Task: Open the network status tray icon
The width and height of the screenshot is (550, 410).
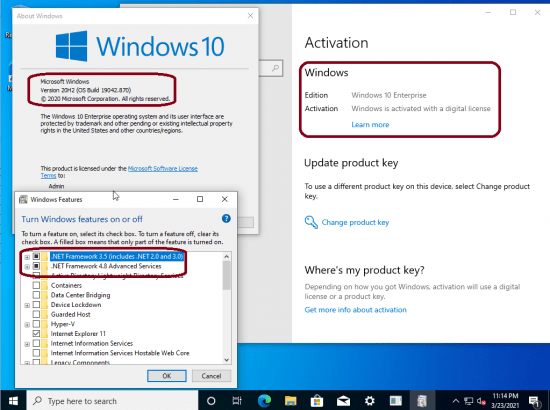Action: point(468,401)
